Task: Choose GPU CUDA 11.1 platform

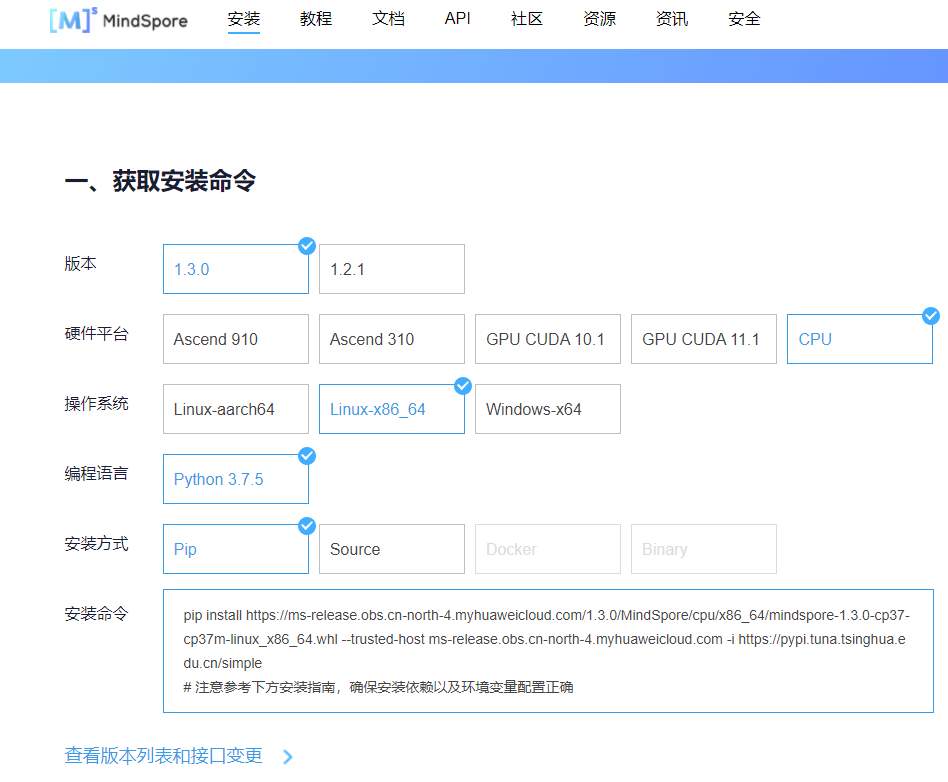Action: click(704, 339)
